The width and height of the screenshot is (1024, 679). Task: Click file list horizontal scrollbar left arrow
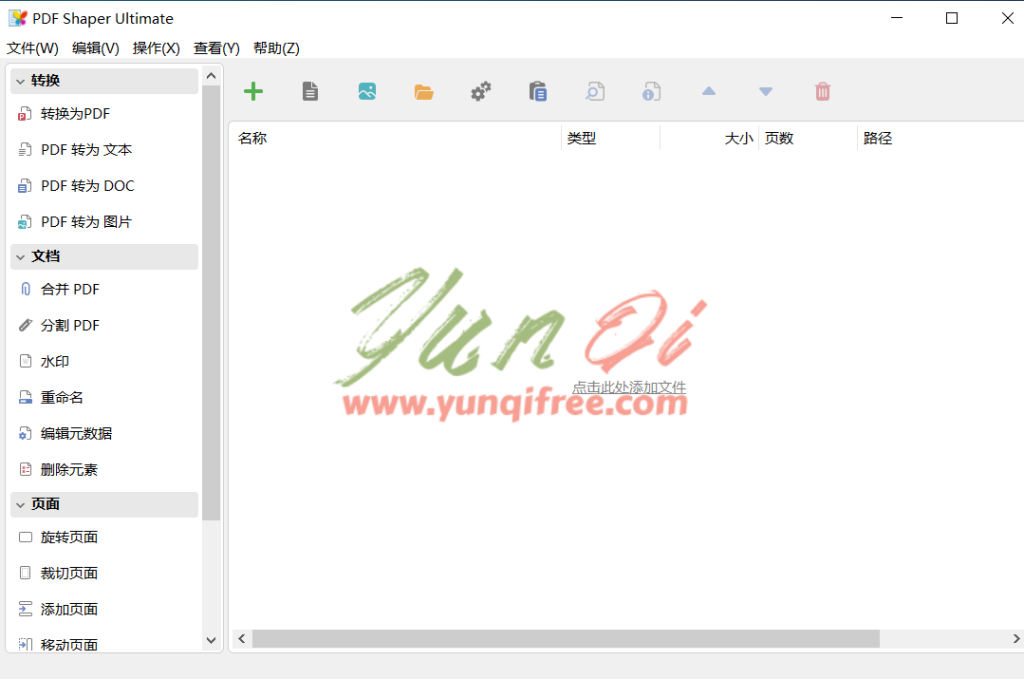coord(242,639)
